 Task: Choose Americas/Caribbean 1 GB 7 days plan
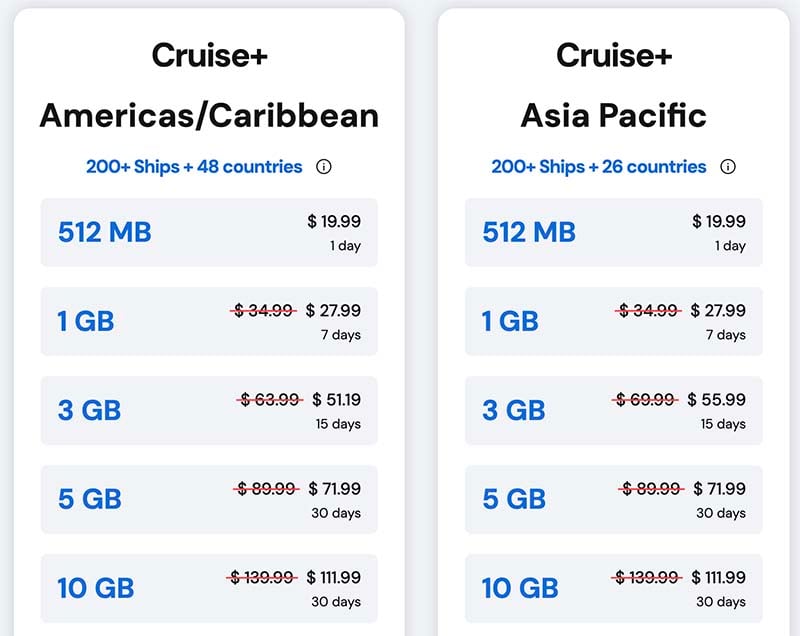pyautogui.click(x=209, y=321)
